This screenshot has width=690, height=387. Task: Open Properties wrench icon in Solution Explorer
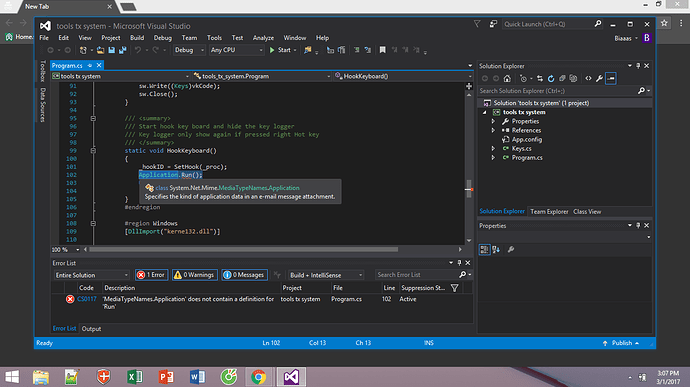tap(599, 78)
